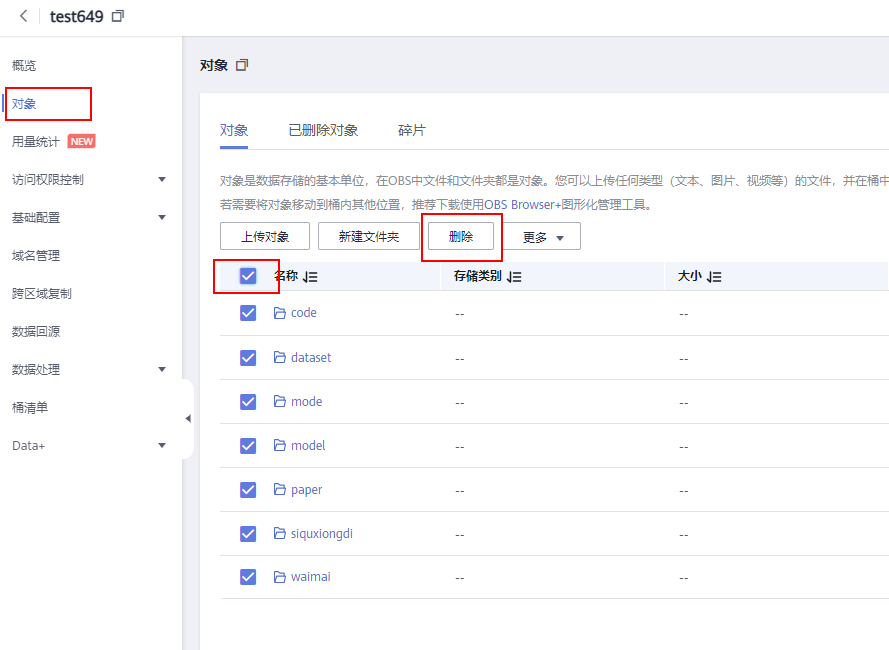Expand the 访问权限控制 sidebar section
The height and width of the screenshot is (650, 889).
(162, 180)
